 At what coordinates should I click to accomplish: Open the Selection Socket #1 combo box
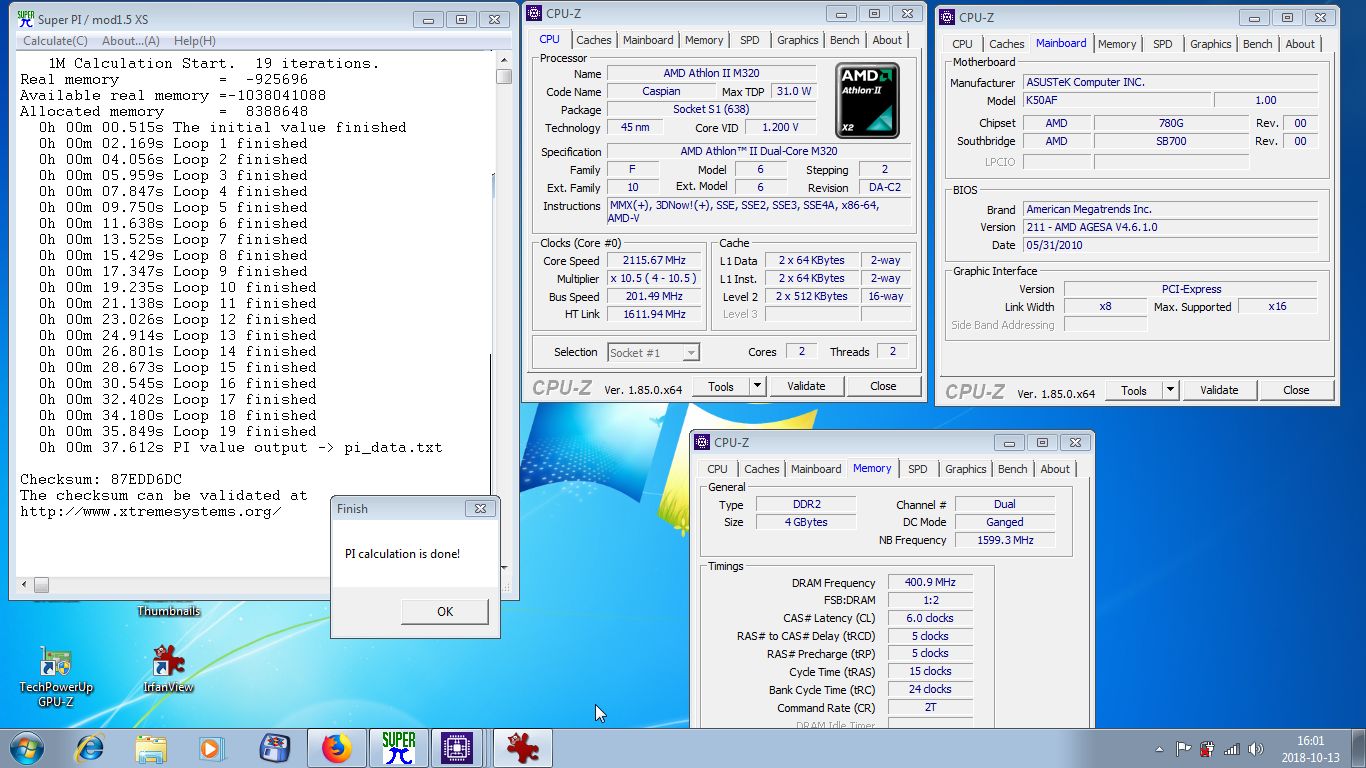tap(653, 352)
